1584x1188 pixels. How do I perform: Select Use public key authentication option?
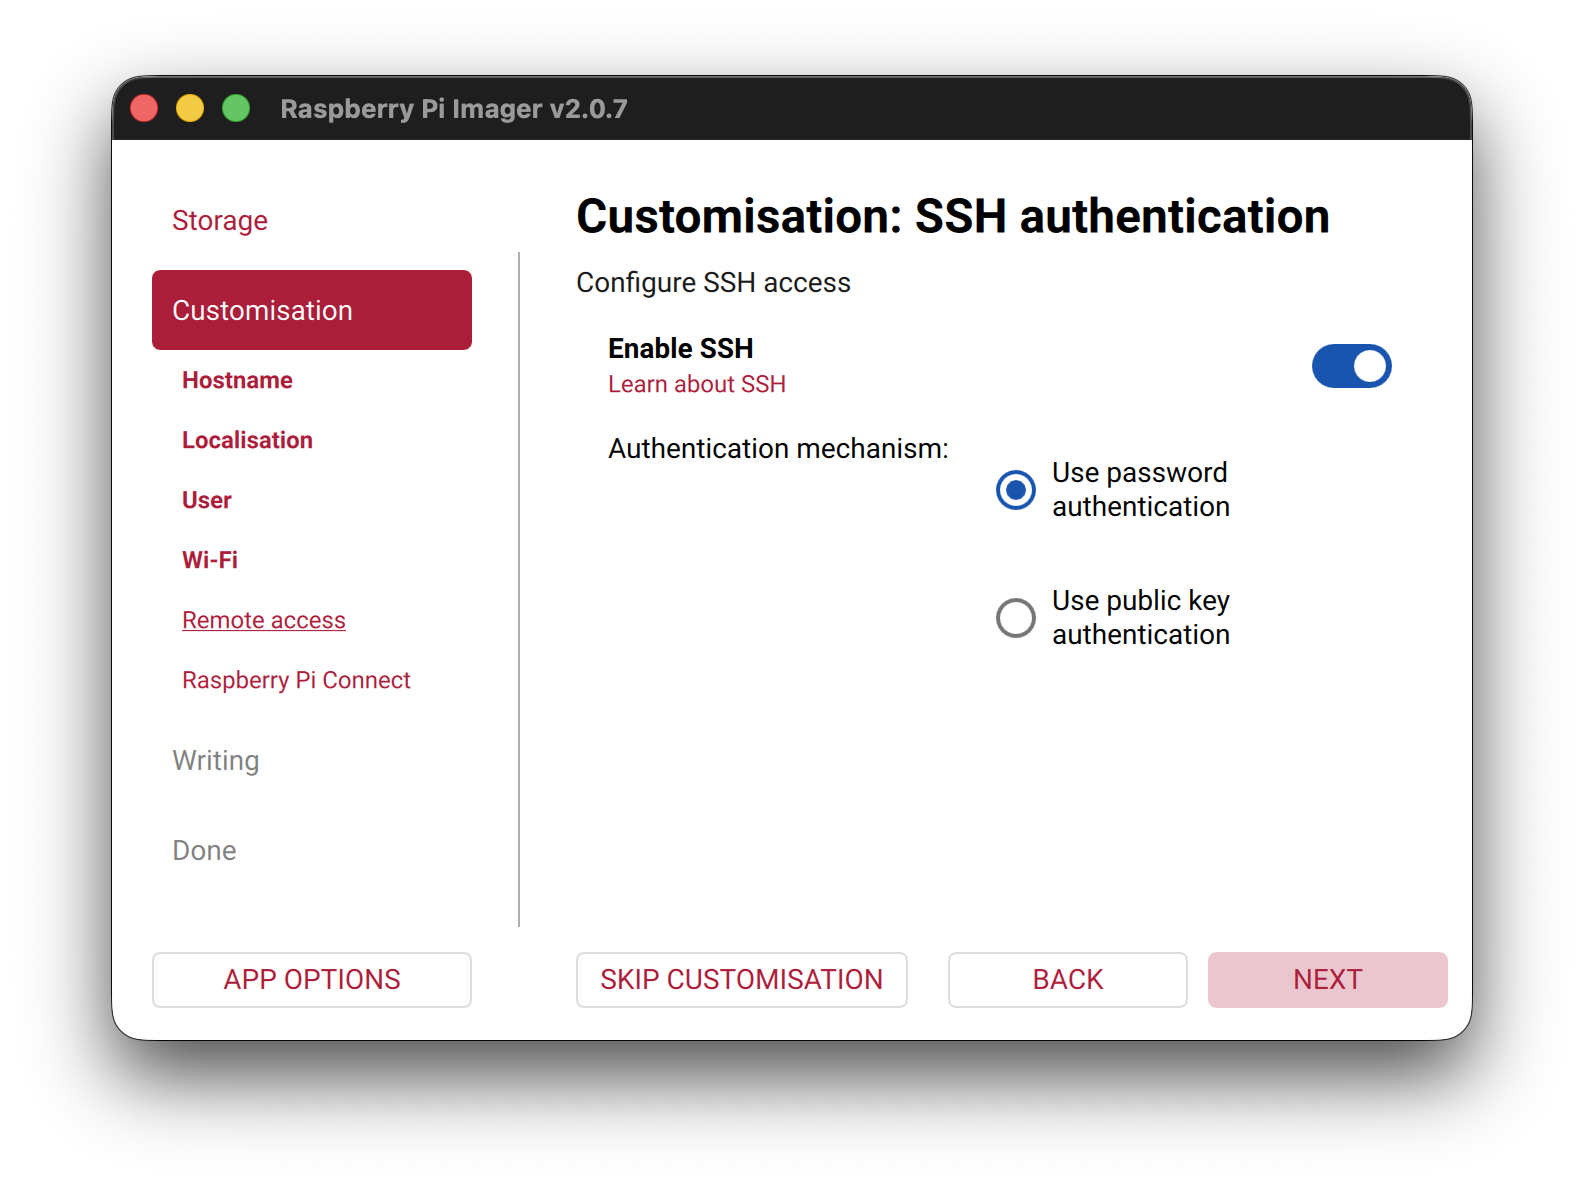[1016, 618]
